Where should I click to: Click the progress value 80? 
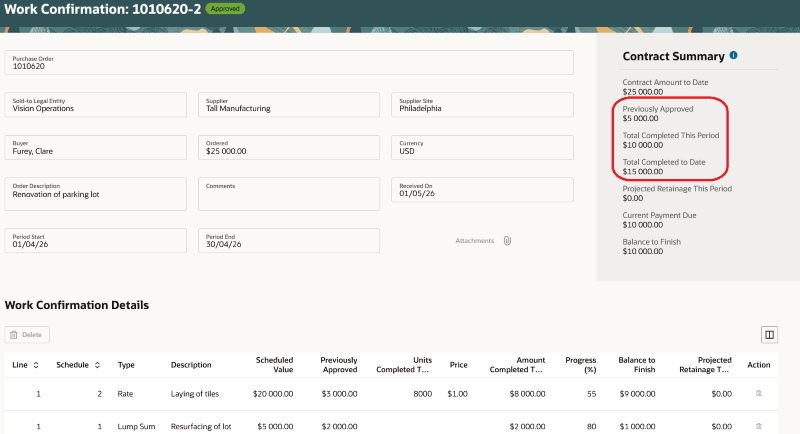pos(592,426)
